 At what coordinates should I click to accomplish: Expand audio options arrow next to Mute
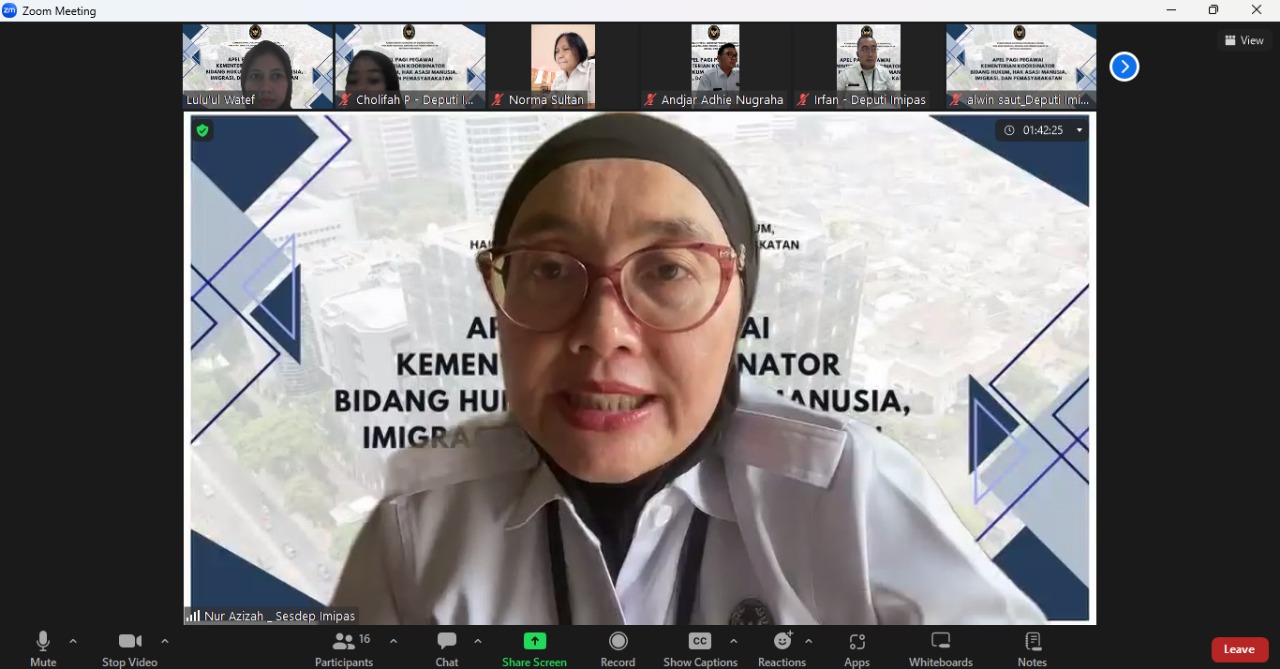coord(73,641)
